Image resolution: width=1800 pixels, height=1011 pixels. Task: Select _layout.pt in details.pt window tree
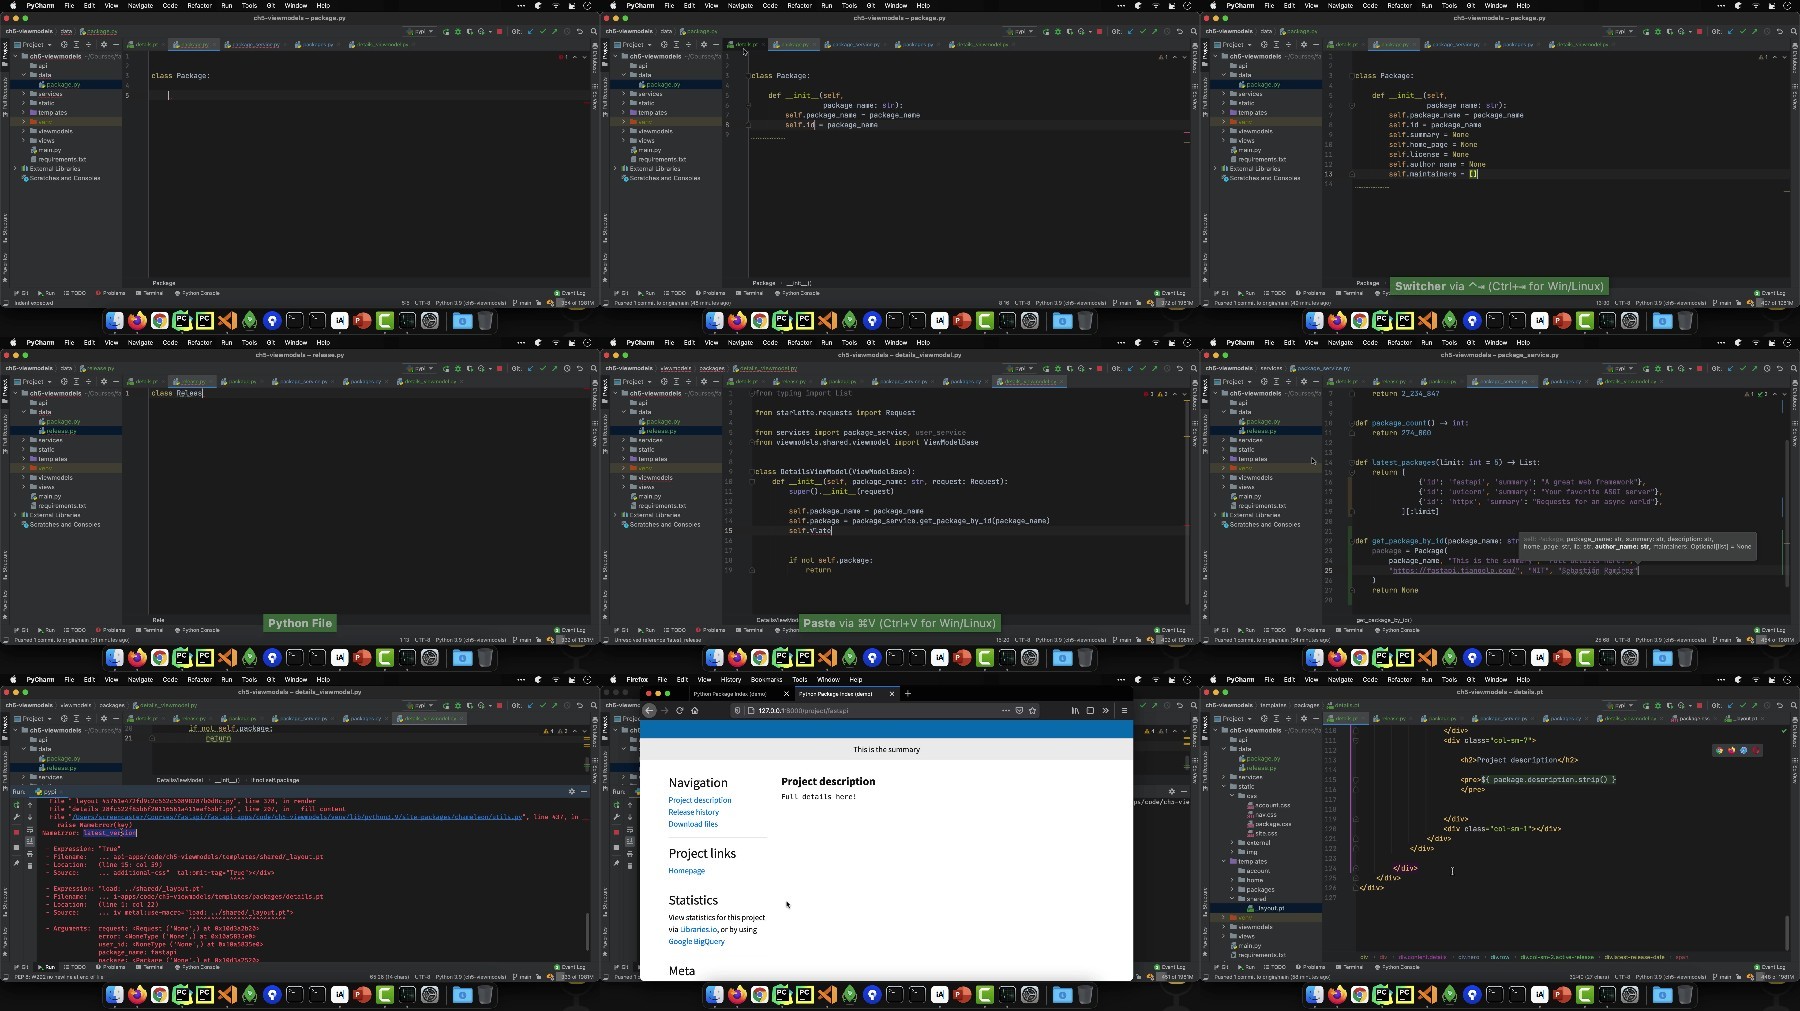1267,908
